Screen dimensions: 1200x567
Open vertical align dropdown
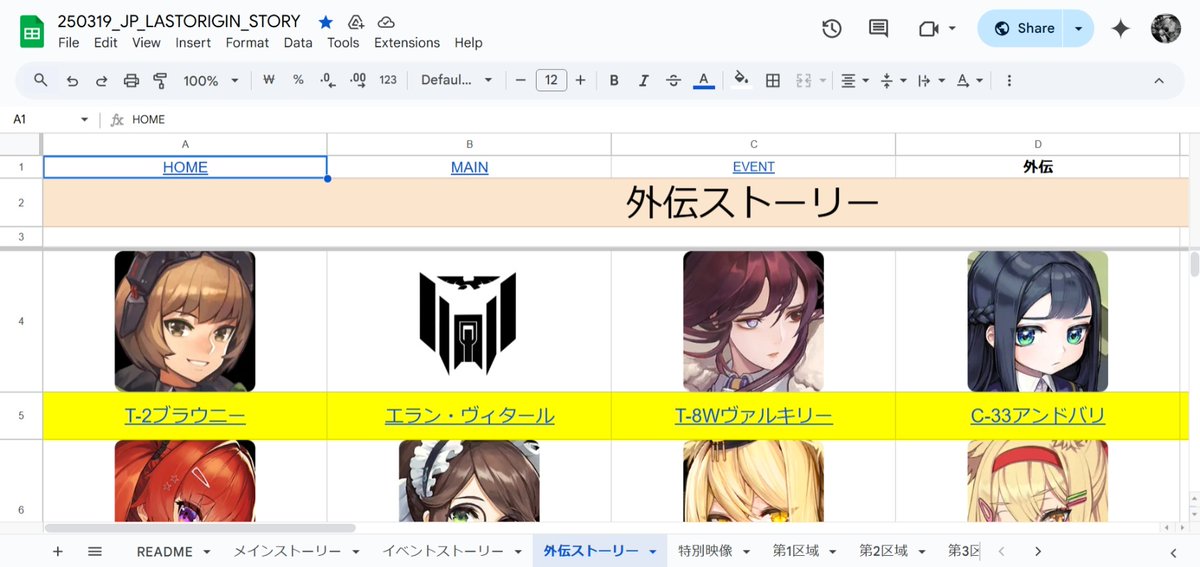[892, 80]
